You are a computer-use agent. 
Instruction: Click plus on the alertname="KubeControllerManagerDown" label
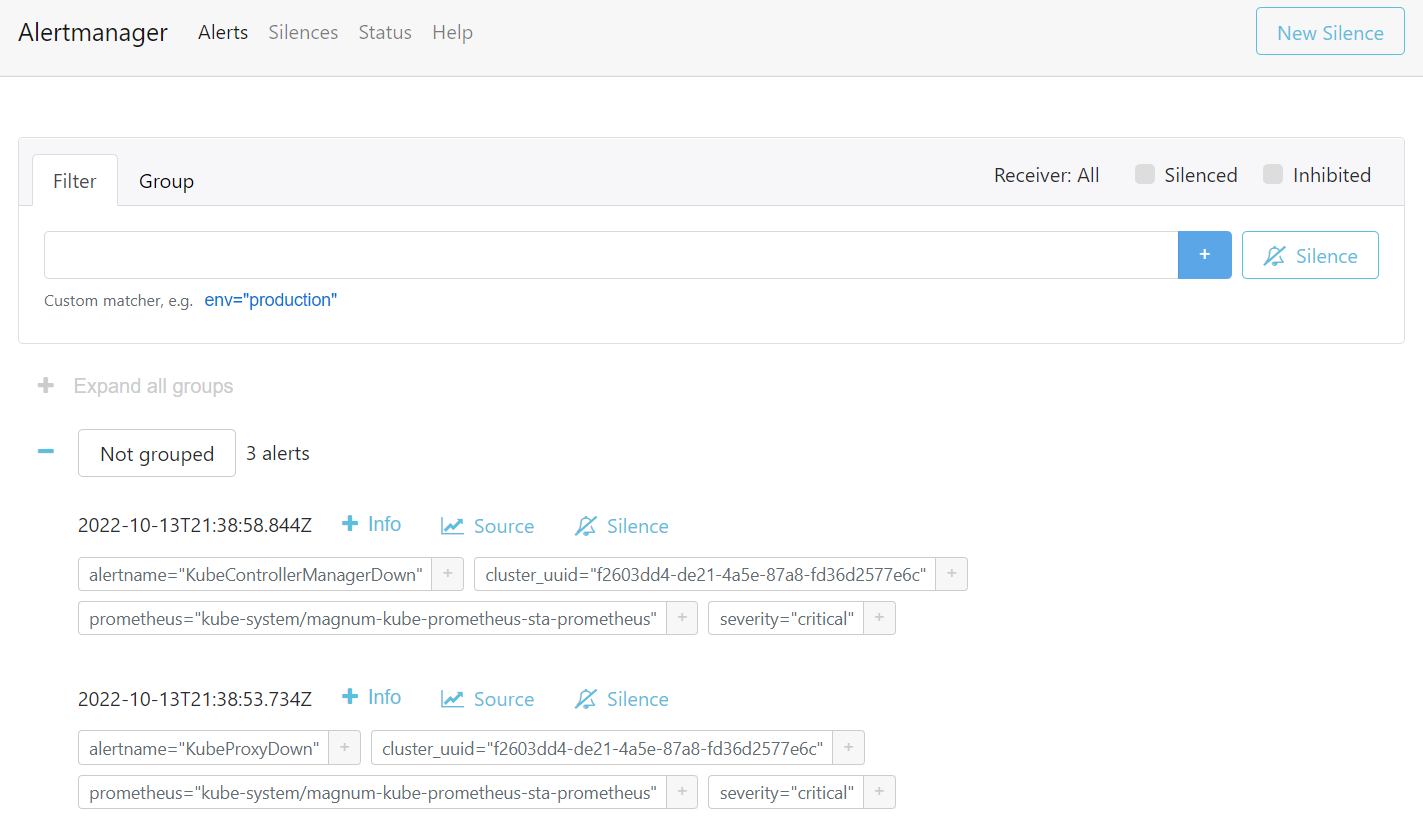[447, 574]
